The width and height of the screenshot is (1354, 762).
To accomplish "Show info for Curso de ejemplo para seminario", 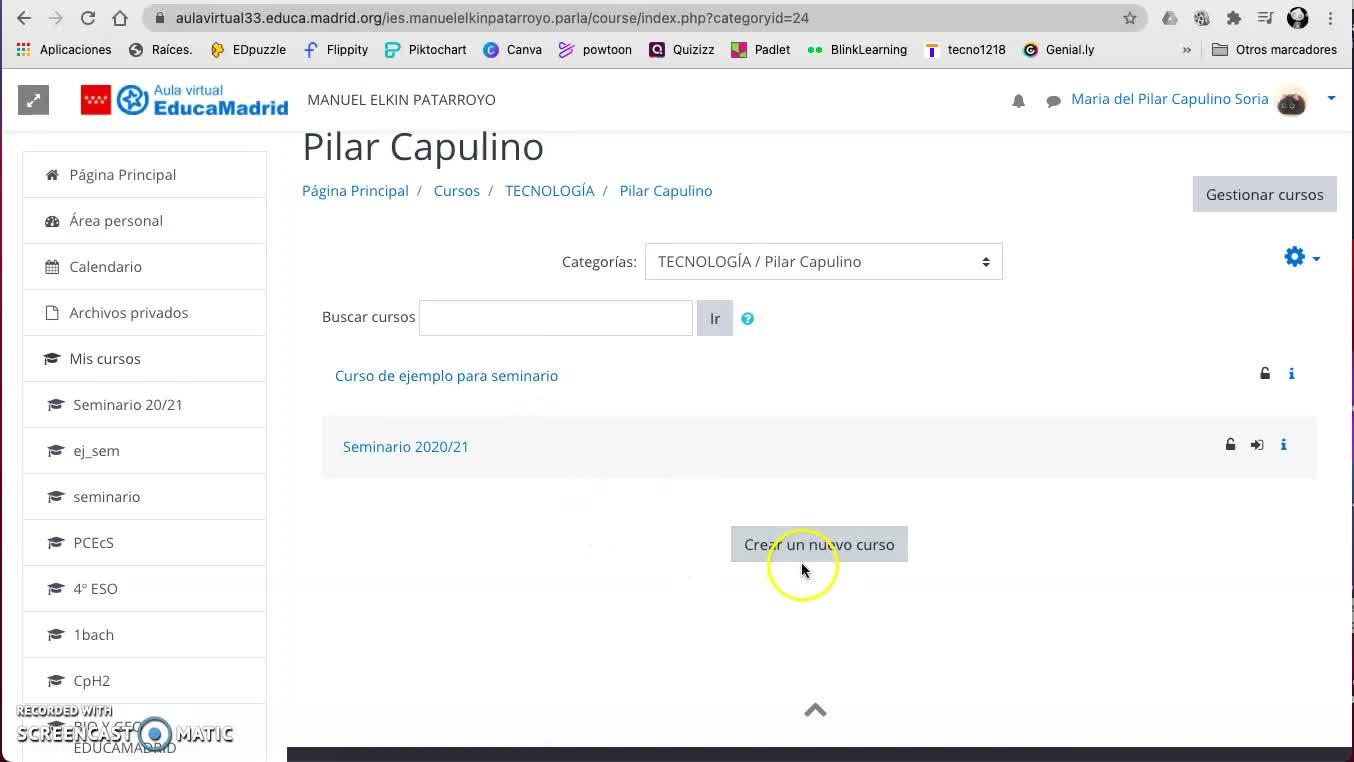I will [x=1291, y=374].
